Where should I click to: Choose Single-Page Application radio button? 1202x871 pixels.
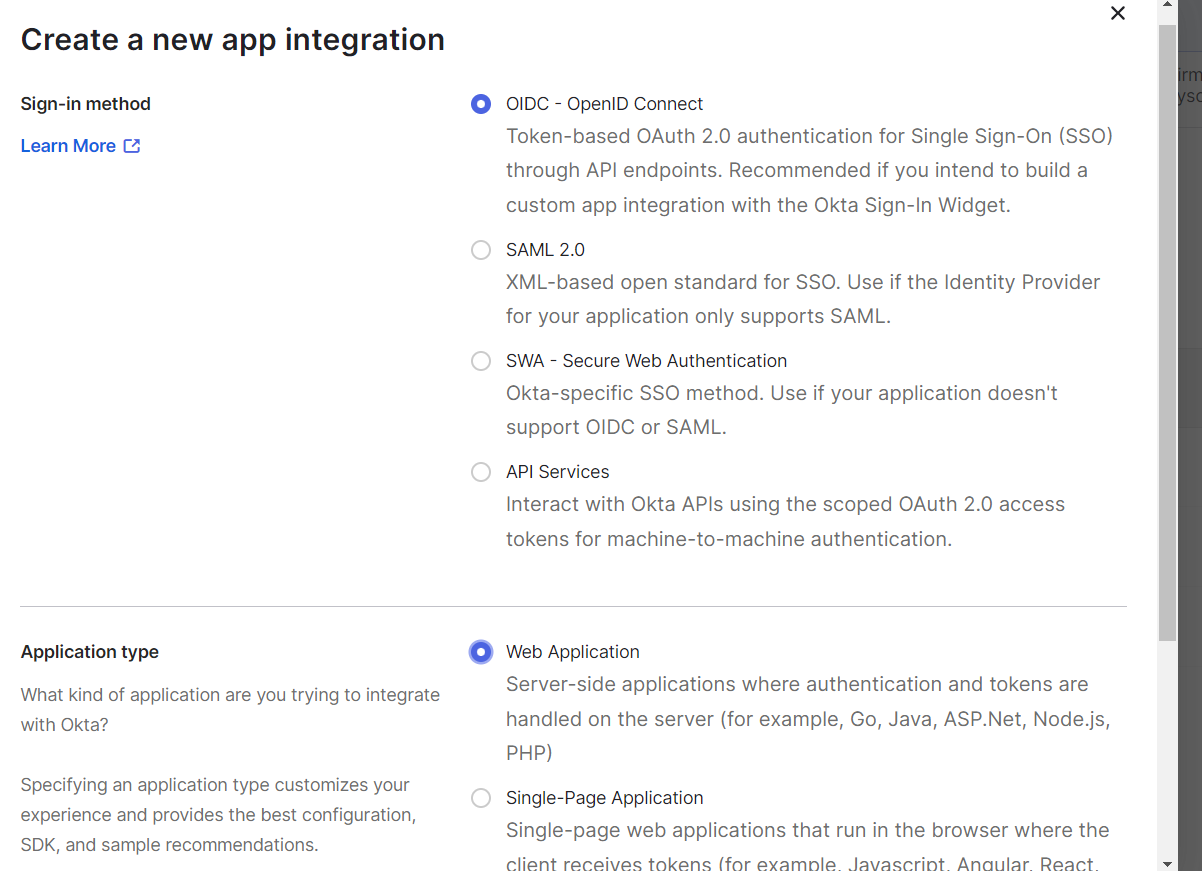coord(481,798)
